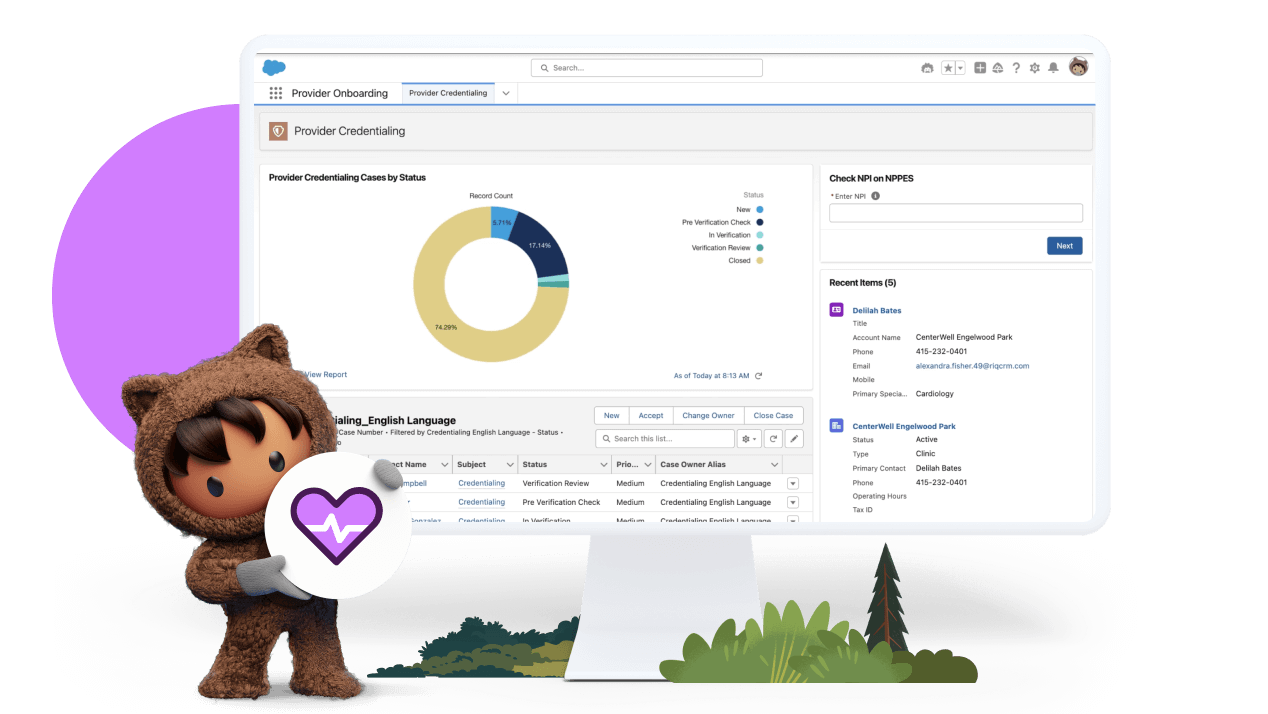Click the NPI information tooltip icon

point(875,196)
